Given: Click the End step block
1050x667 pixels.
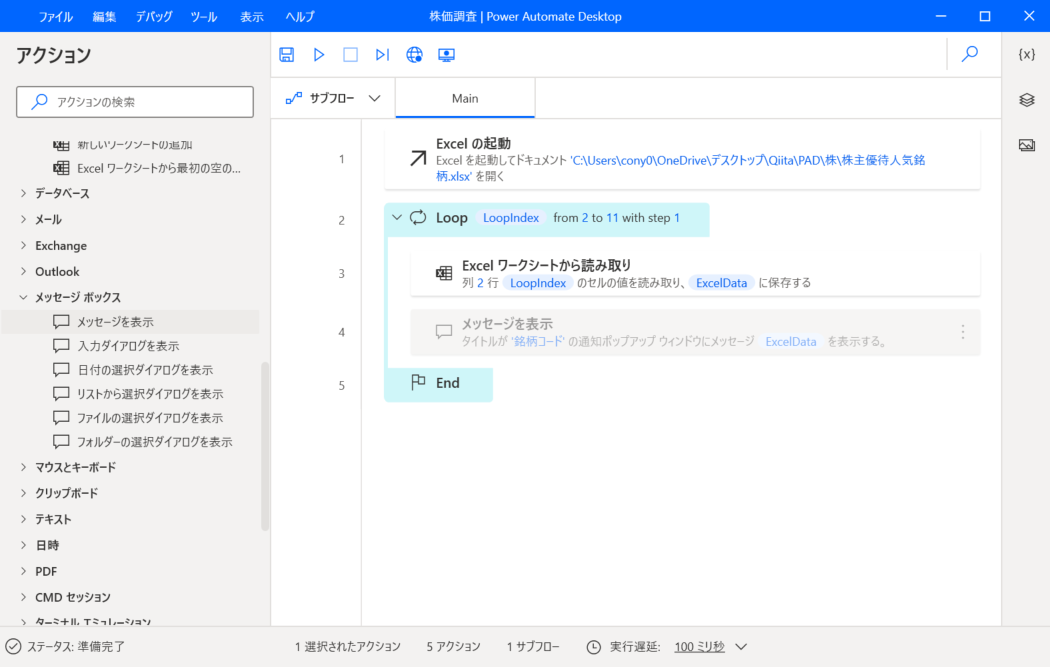Looking at the screenshot, I should 439,384.
